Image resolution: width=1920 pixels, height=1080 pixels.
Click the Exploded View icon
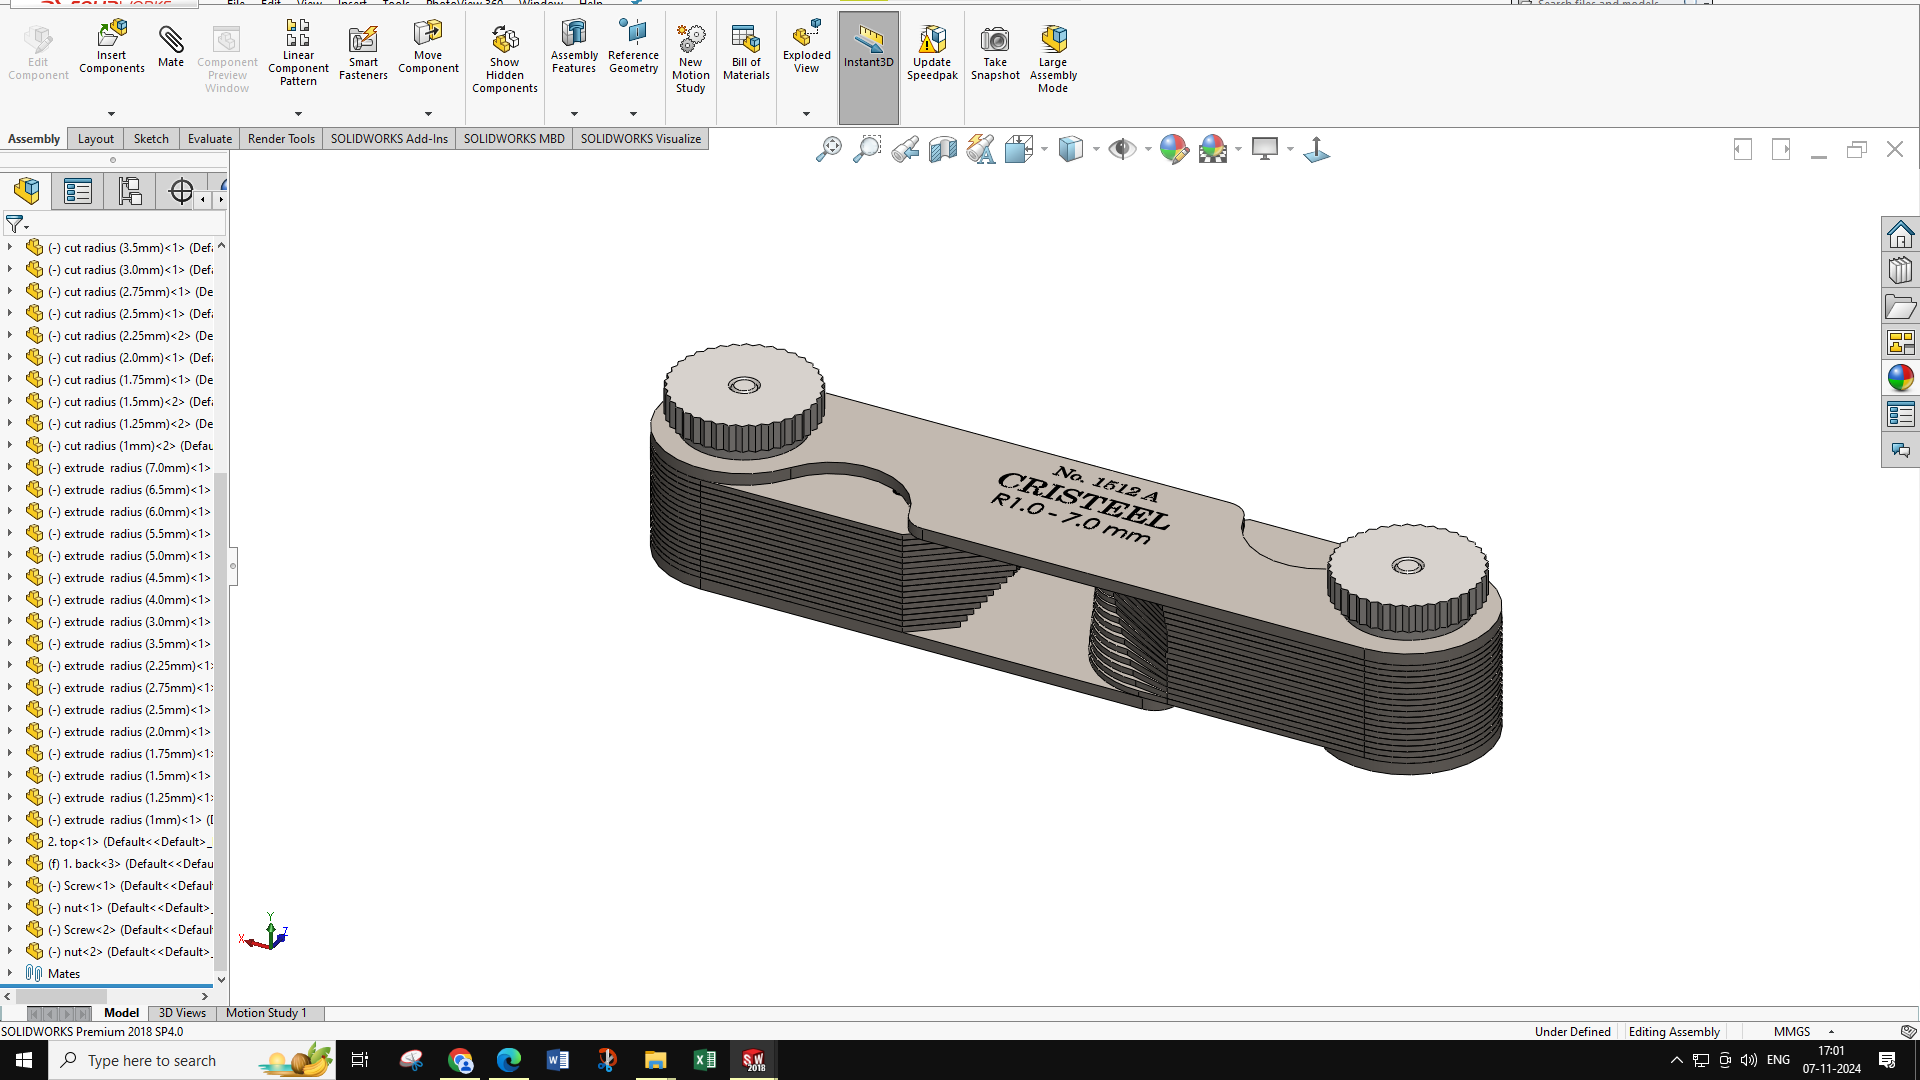pyautogui.click(x=806, y=47)
